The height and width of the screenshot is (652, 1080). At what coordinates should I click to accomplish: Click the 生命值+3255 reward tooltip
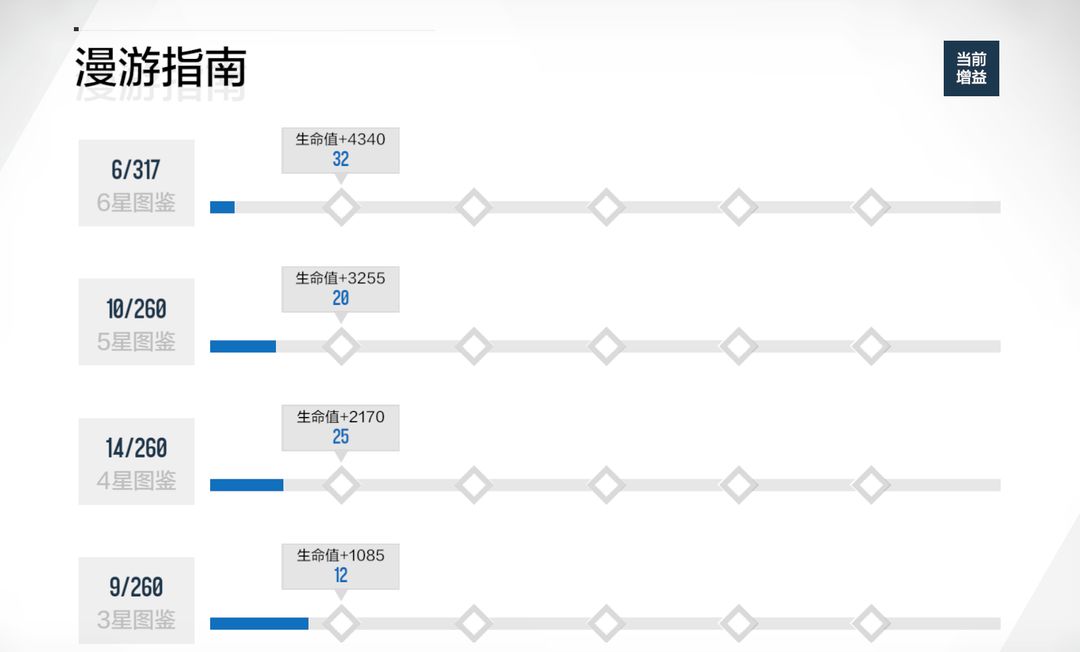(340, 289)
